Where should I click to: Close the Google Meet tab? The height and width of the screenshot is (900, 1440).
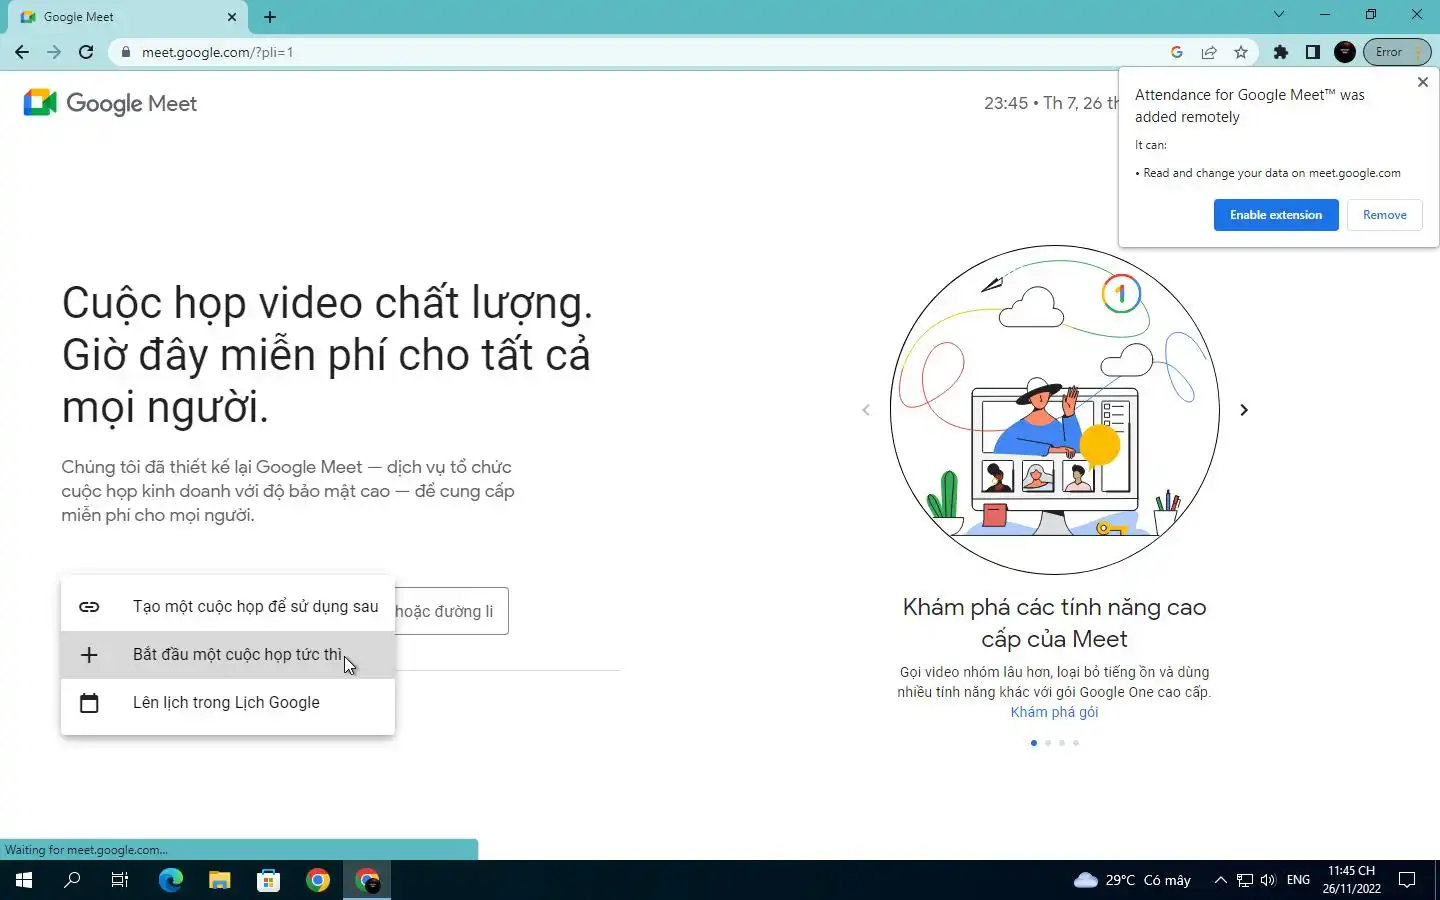[232, 17]
